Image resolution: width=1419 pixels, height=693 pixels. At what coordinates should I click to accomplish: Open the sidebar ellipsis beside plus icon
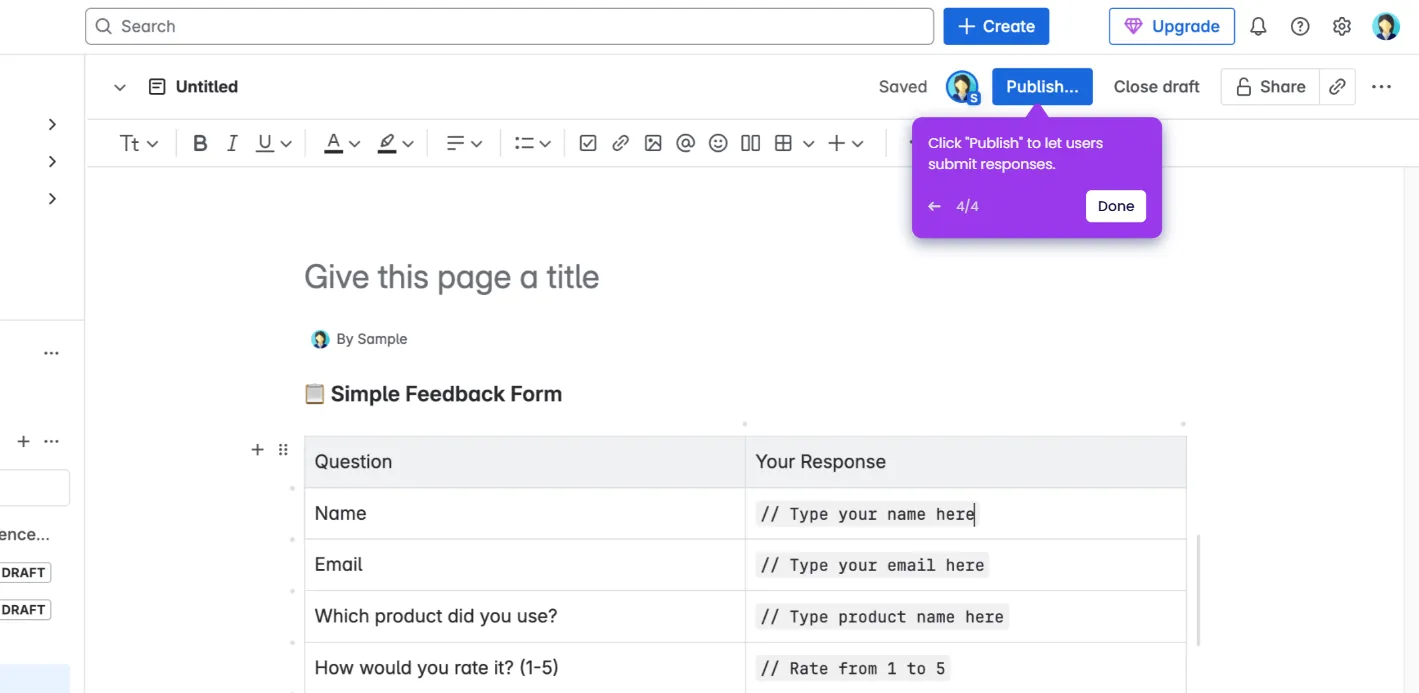(x=52, y=441)
